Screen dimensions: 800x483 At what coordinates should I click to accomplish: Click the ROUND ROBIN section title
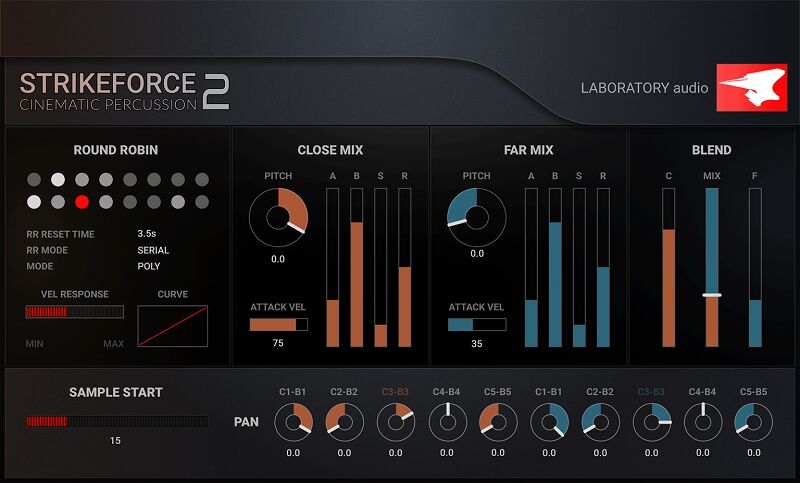(x=116, y=150)
